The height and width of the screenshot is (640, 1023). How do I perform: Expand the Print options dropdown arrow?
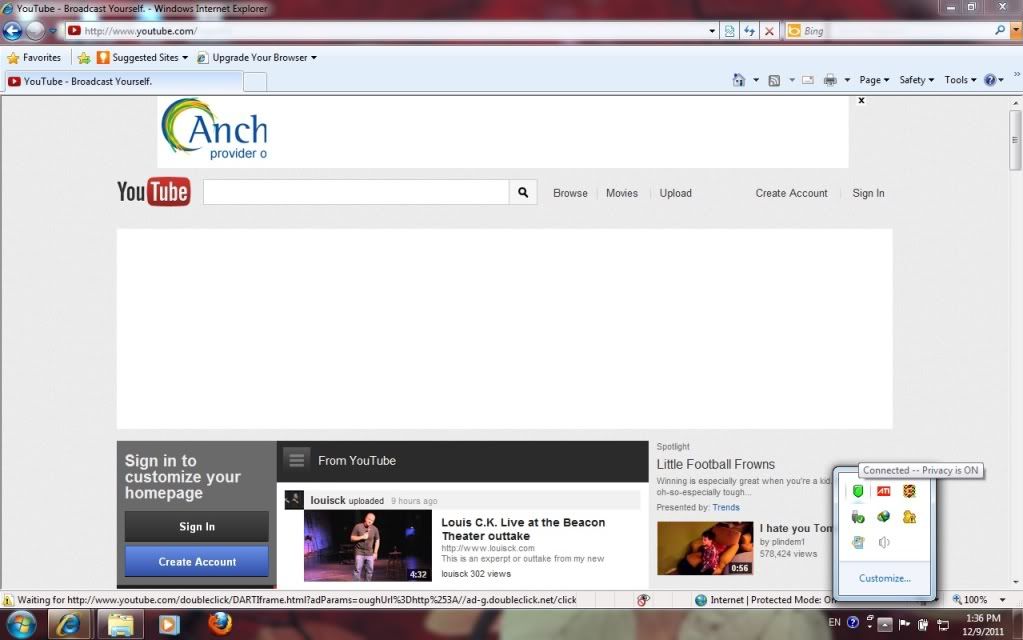pyautogui.click(x=847, y=80)
